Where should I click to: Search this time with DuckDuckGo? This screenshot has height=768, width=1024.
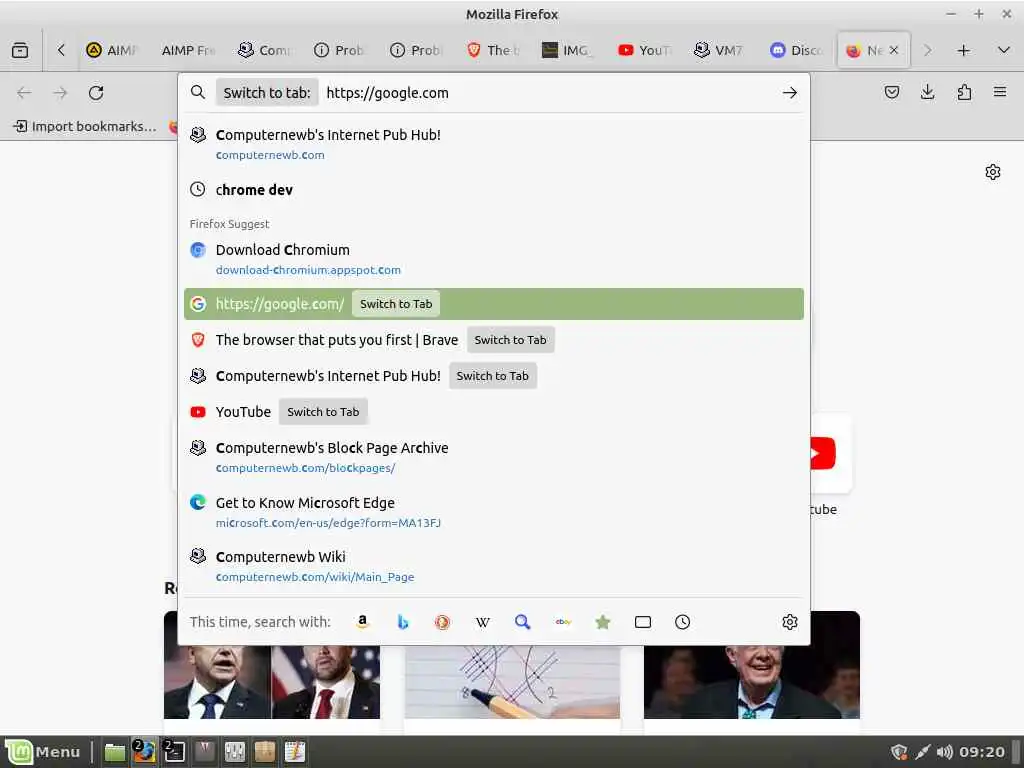point(443,622)
